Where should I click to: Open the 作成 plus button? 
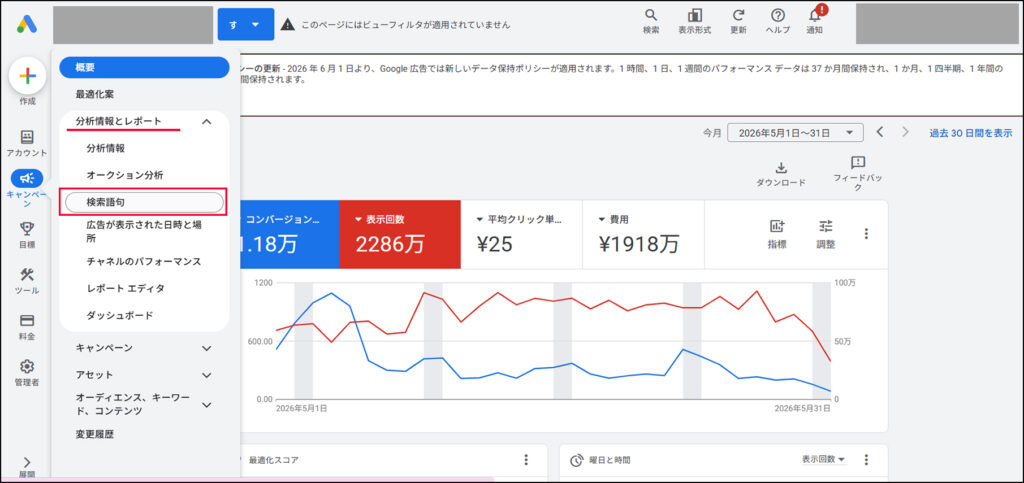(x=27, y=76)
